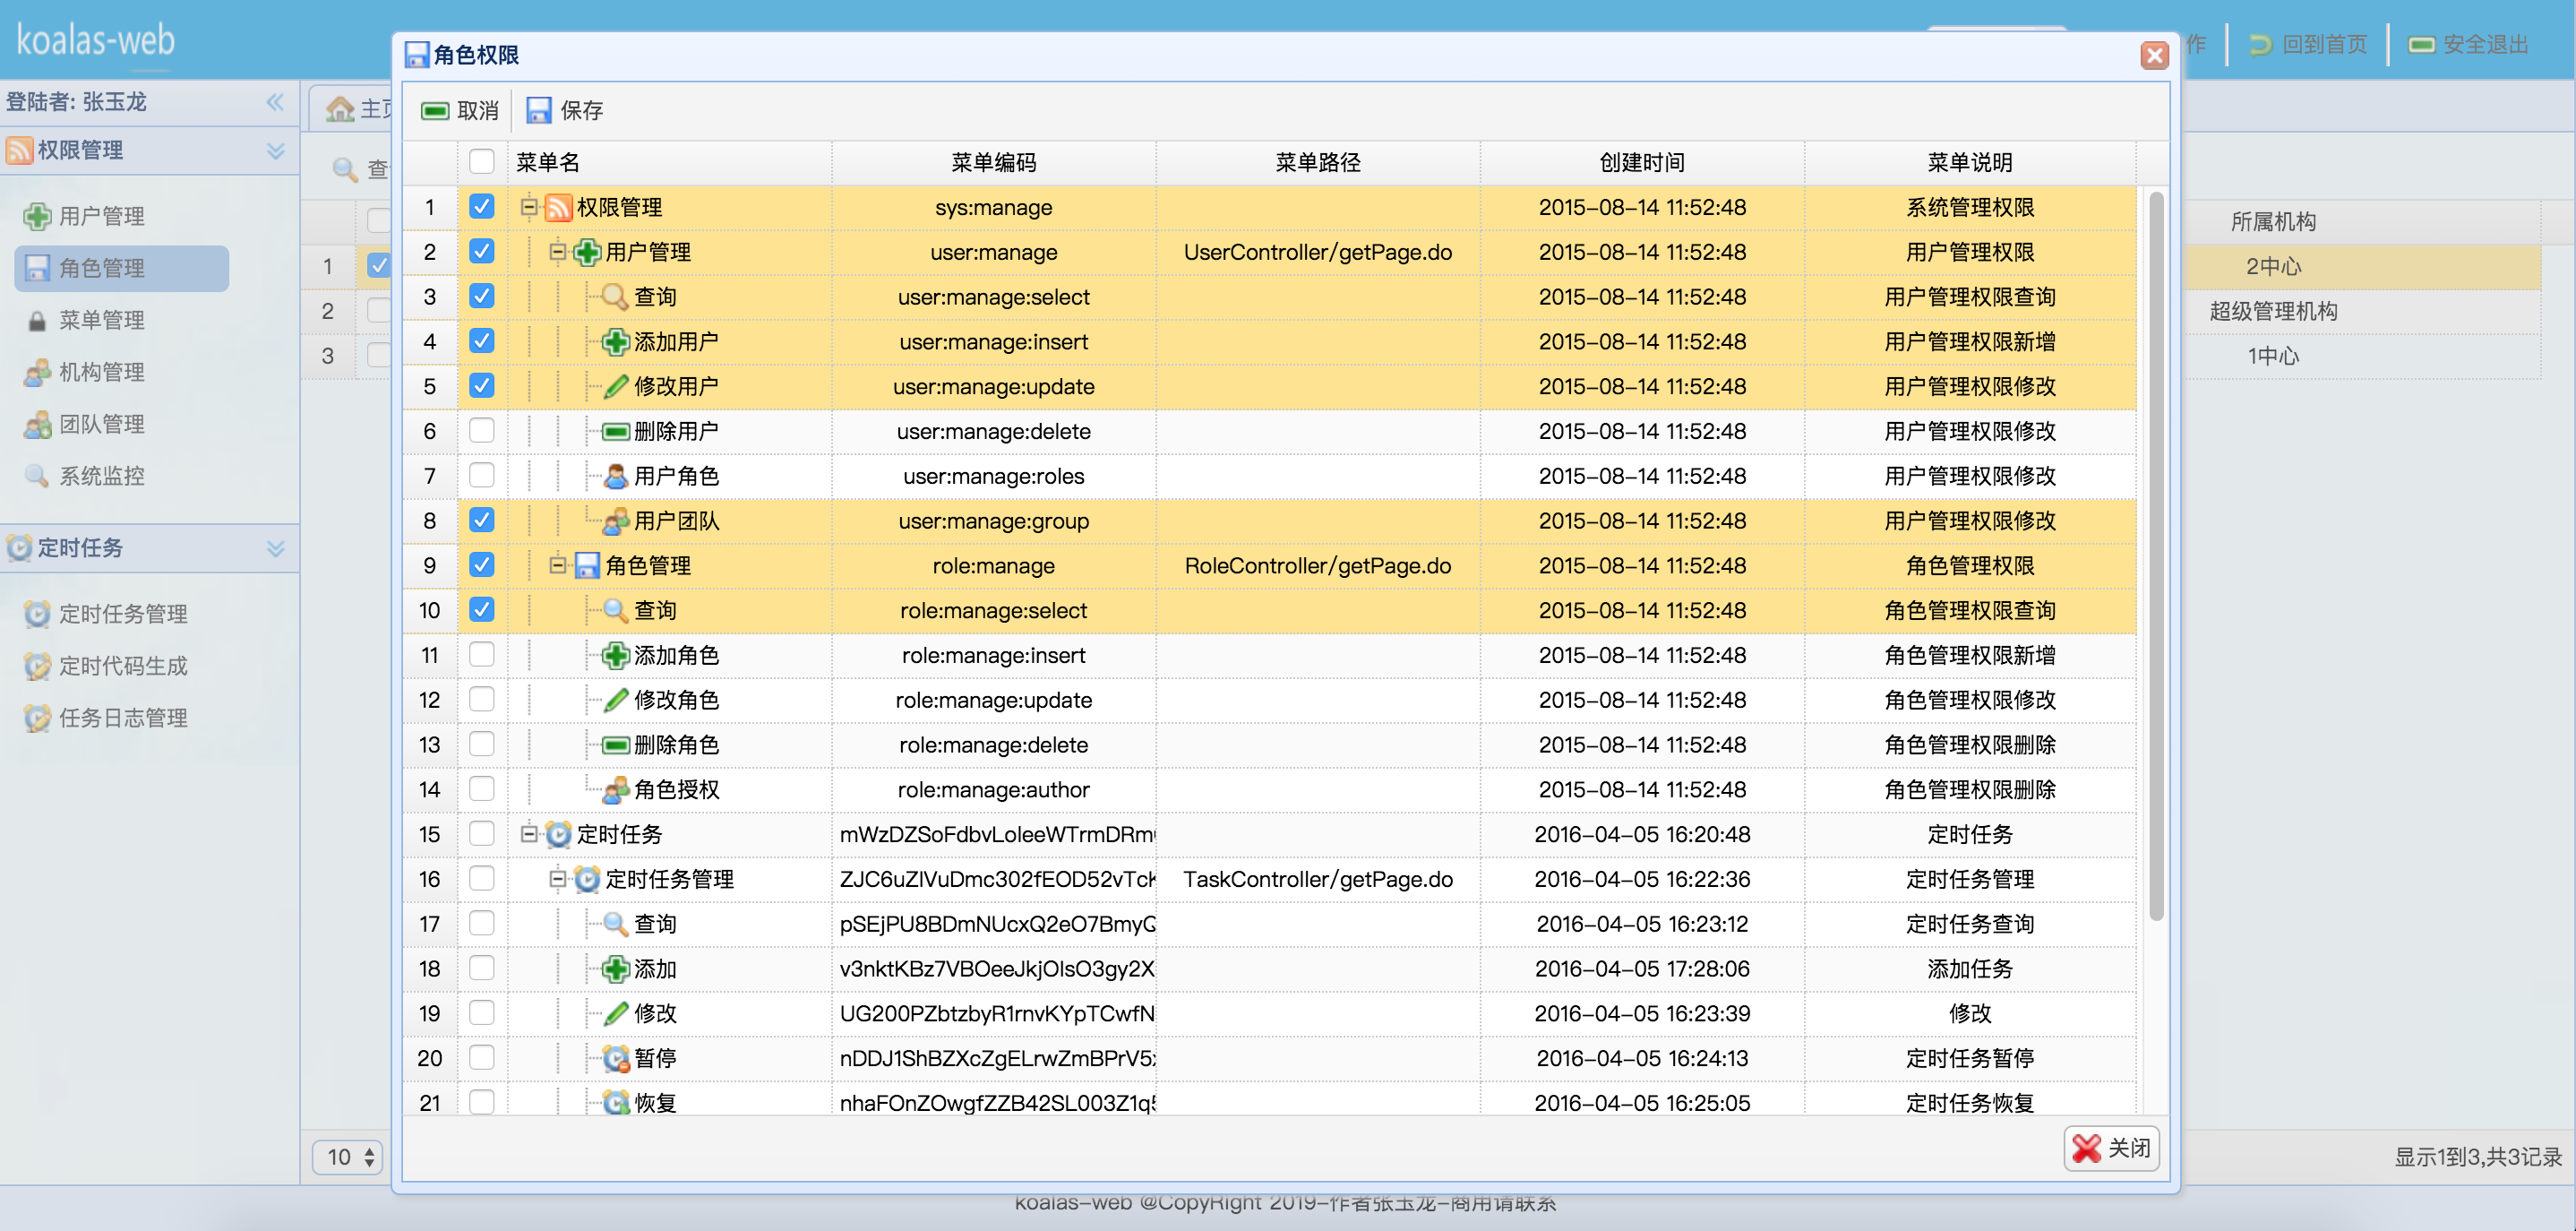Click the 定时代码生成 icon in sidebar
This screenshot has width=2576, height=1231.
(37, 666)
